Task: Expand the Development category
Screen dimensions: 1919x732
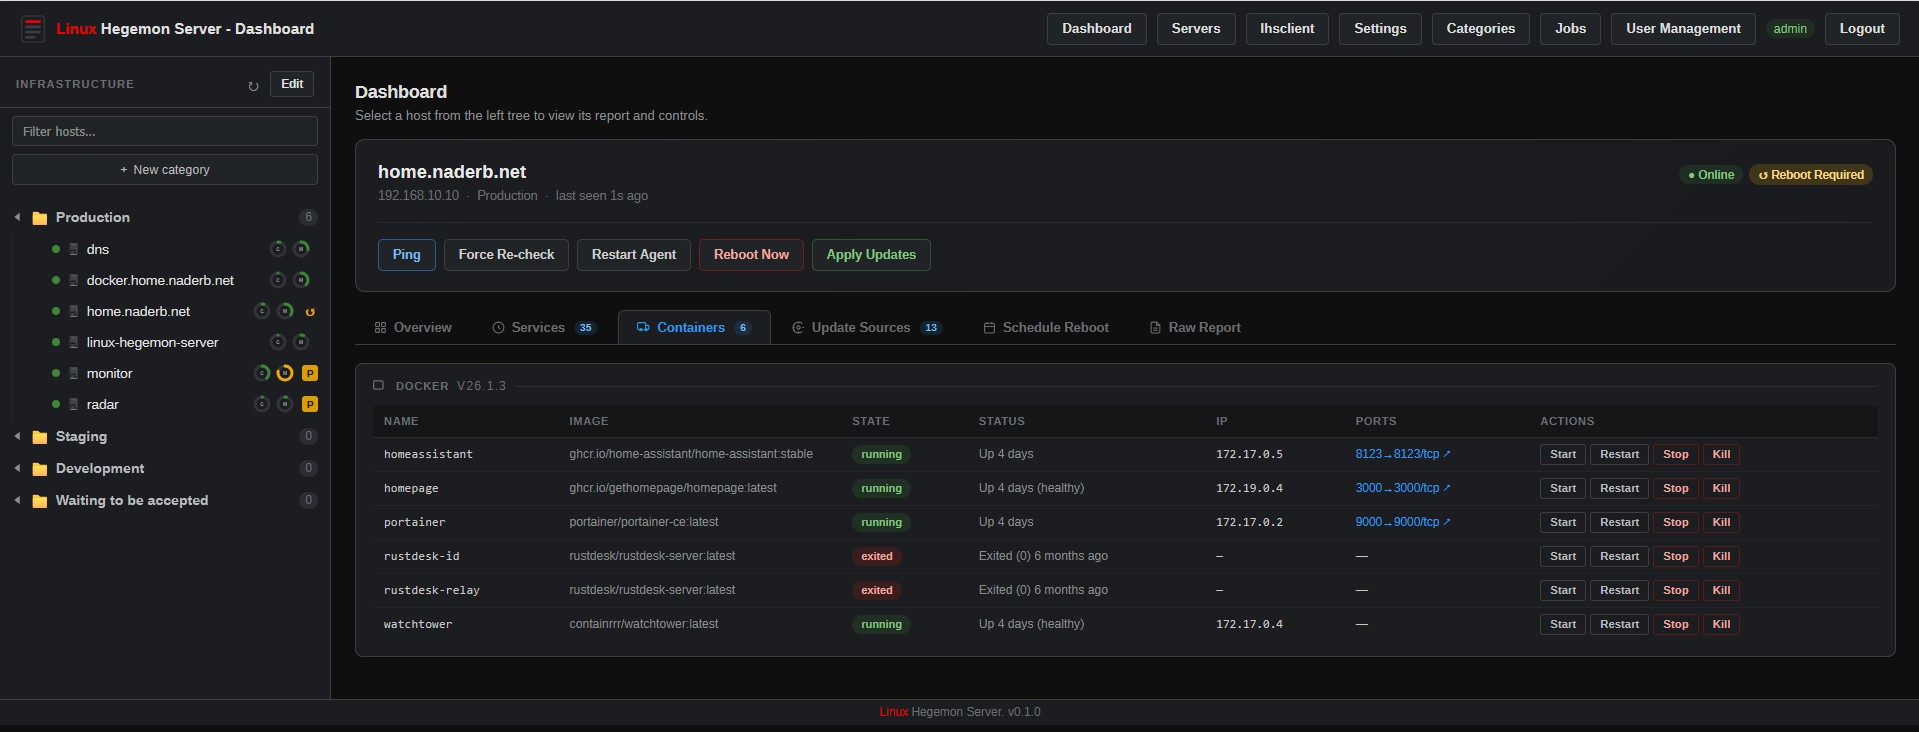Action: [x=17, y=468]
